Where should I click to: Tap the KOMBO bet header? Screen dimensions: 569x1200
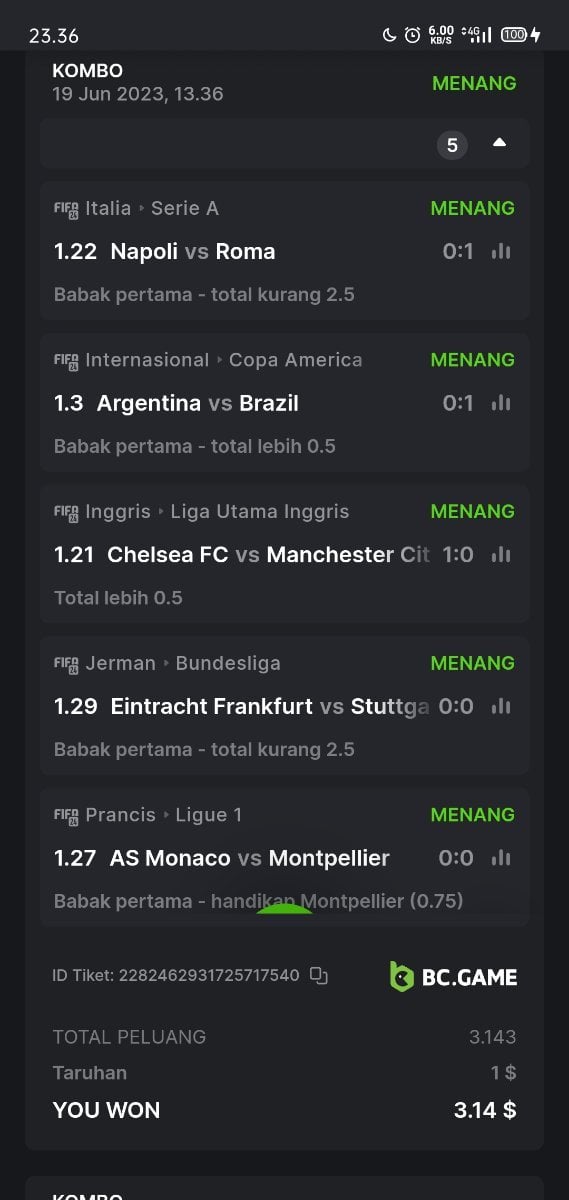[88, 71]
